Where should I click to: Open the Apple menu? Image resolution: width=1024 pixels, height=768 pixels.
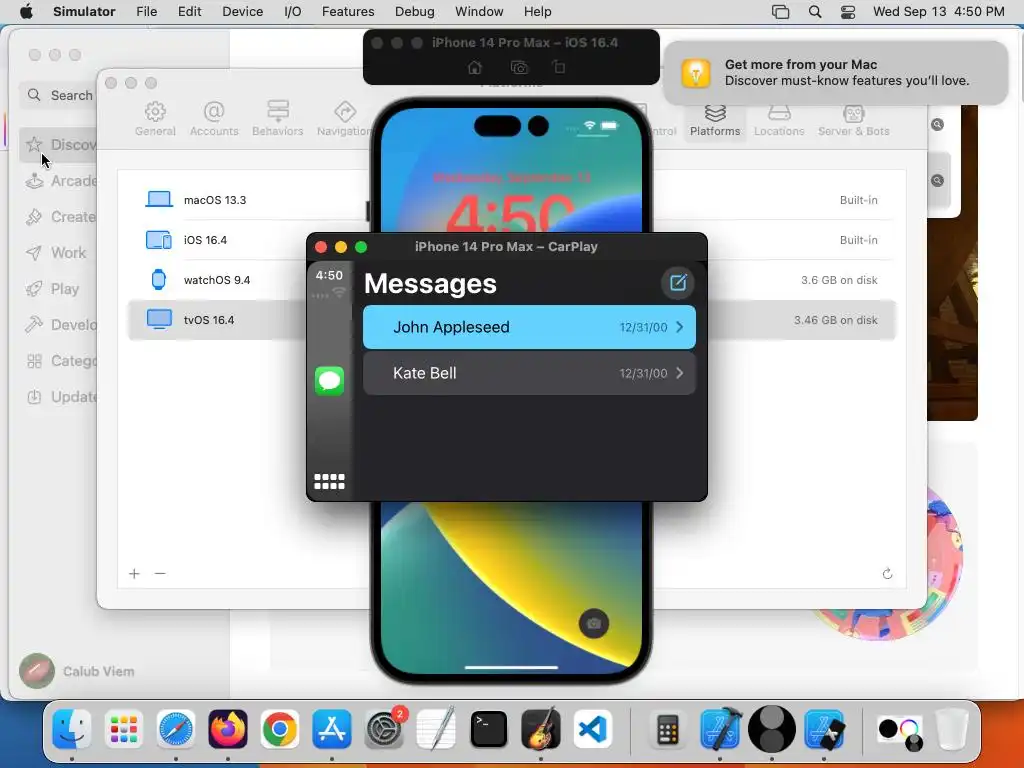click(x=26, y=12)
